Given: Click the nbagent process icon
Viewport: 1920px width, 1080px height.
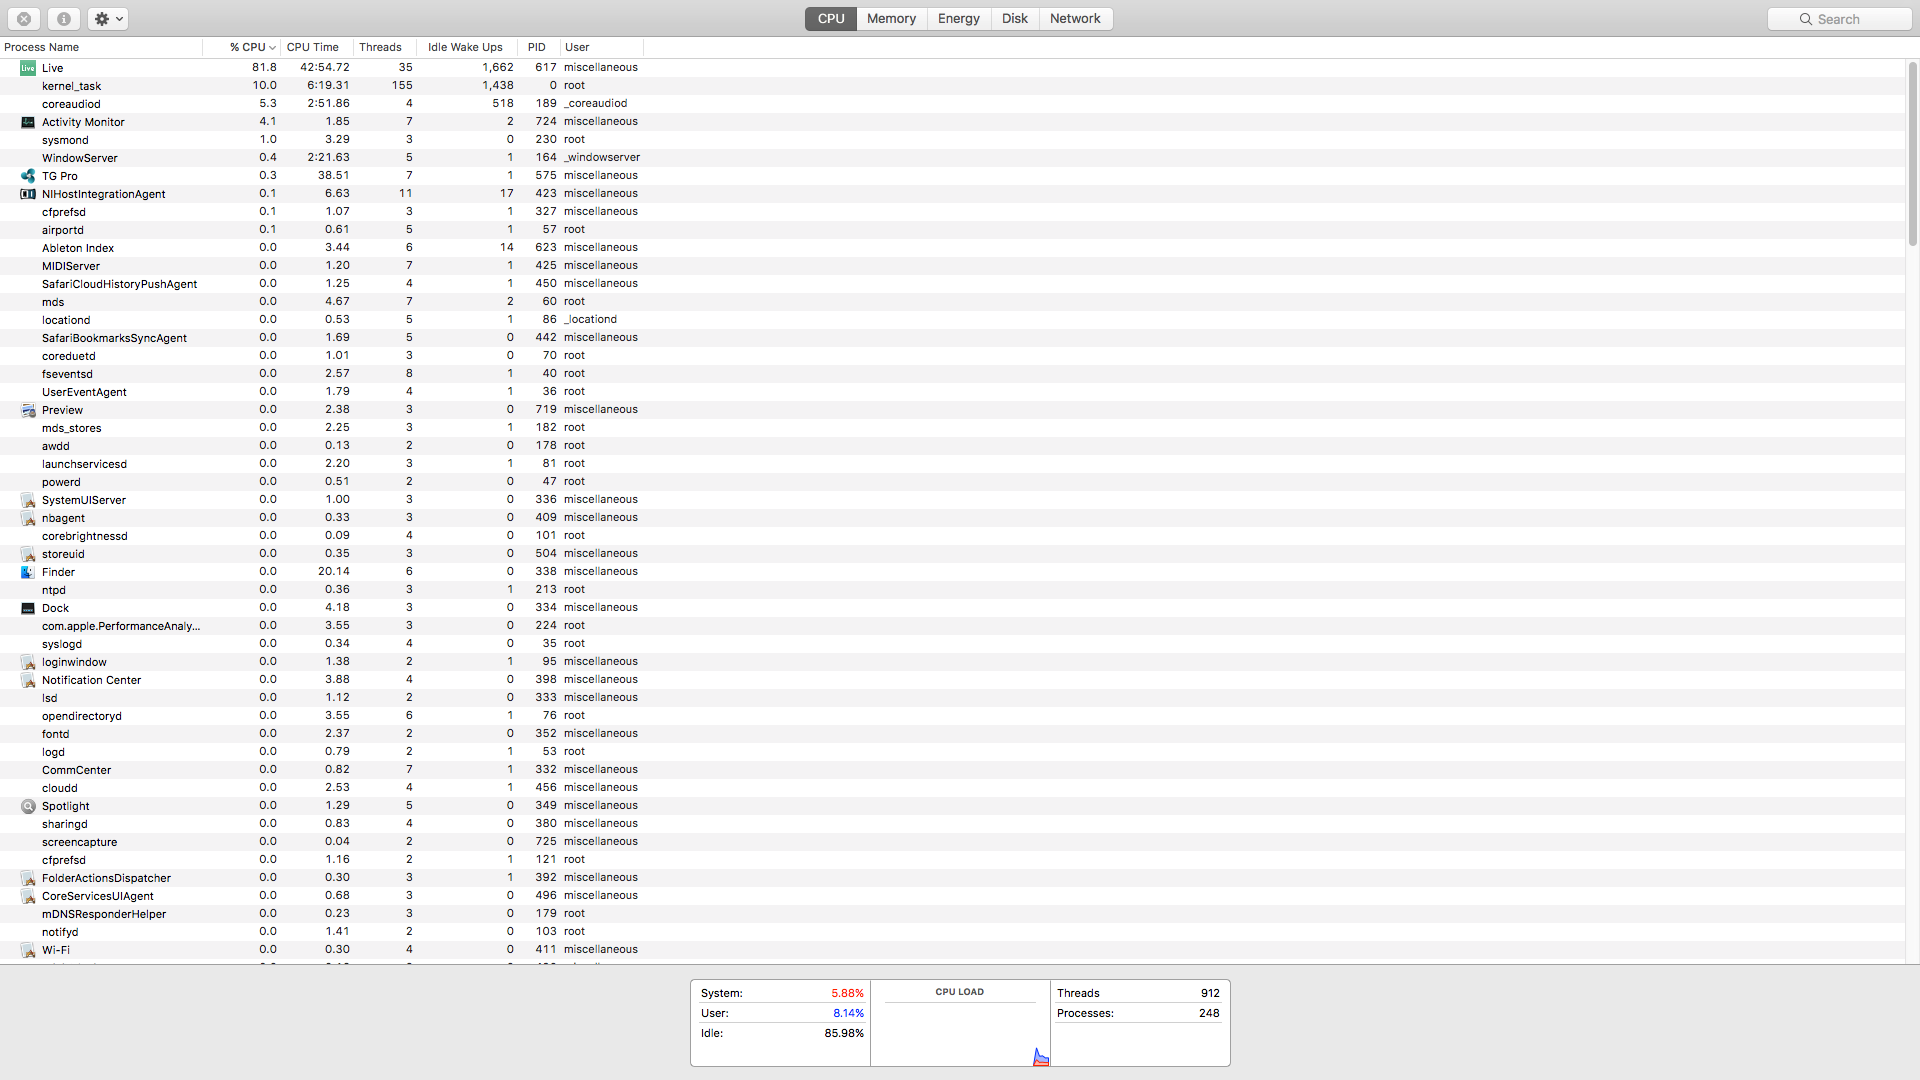Looking at the screenshot, I should (28, 518).
